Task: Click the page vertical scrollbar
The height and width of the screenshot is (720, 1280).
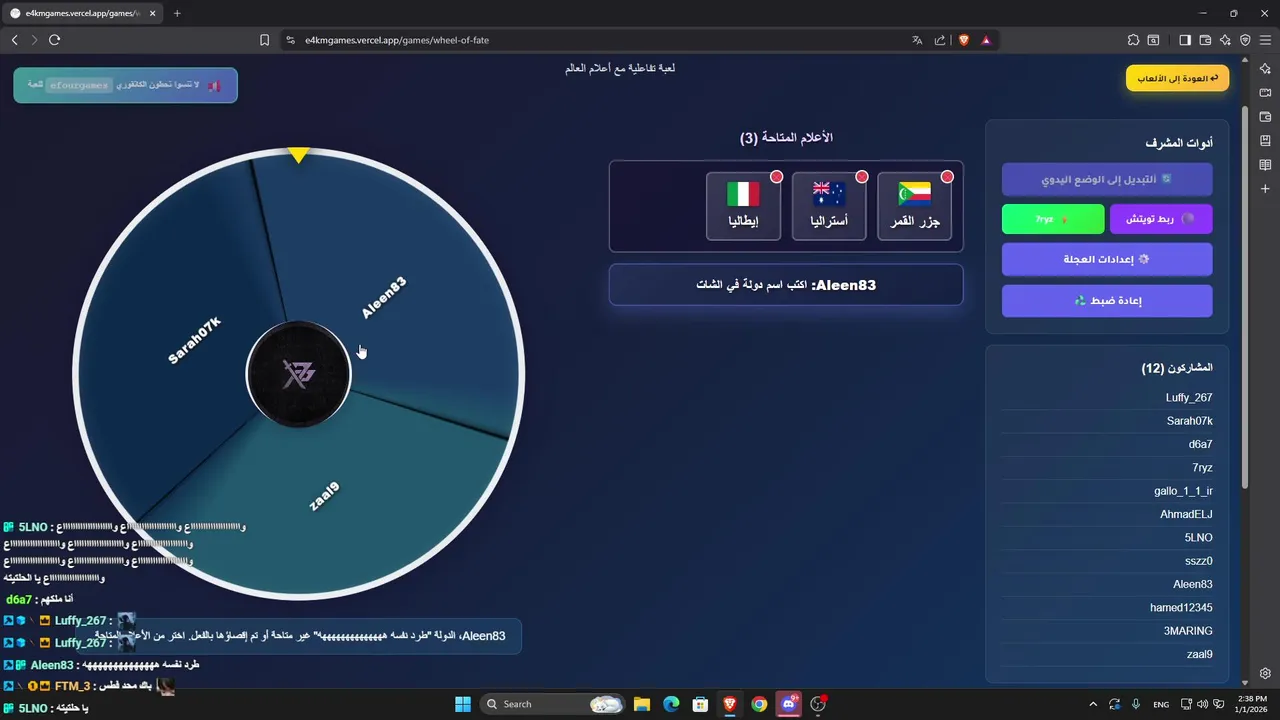Action: pos(1245,298)
